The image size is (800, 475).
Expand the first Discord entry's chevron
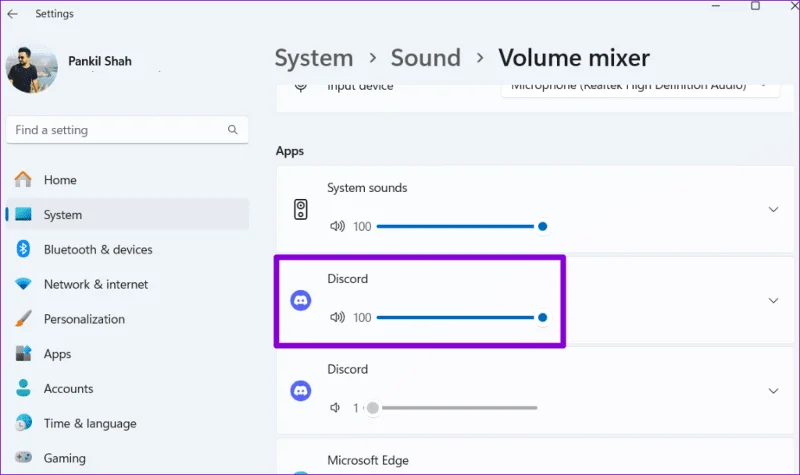[773, 301]
